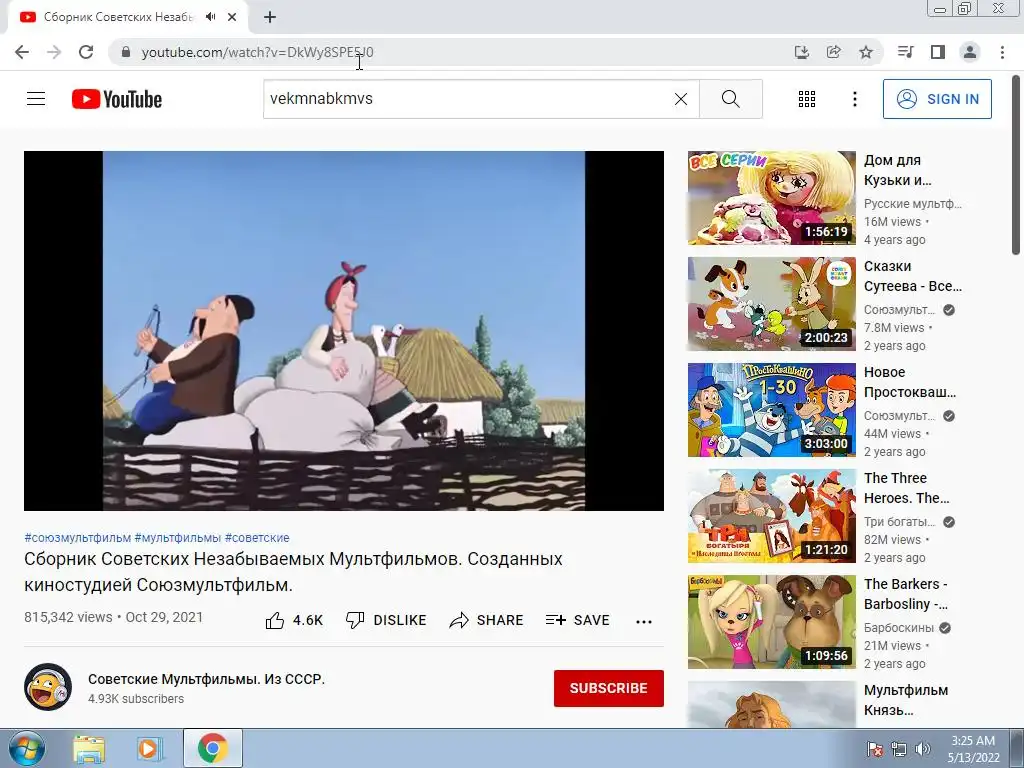Viewport: 1024px width, 768px height.
Task: Click the title Сказки Сутеева - Все...
Action: [912, 276]
